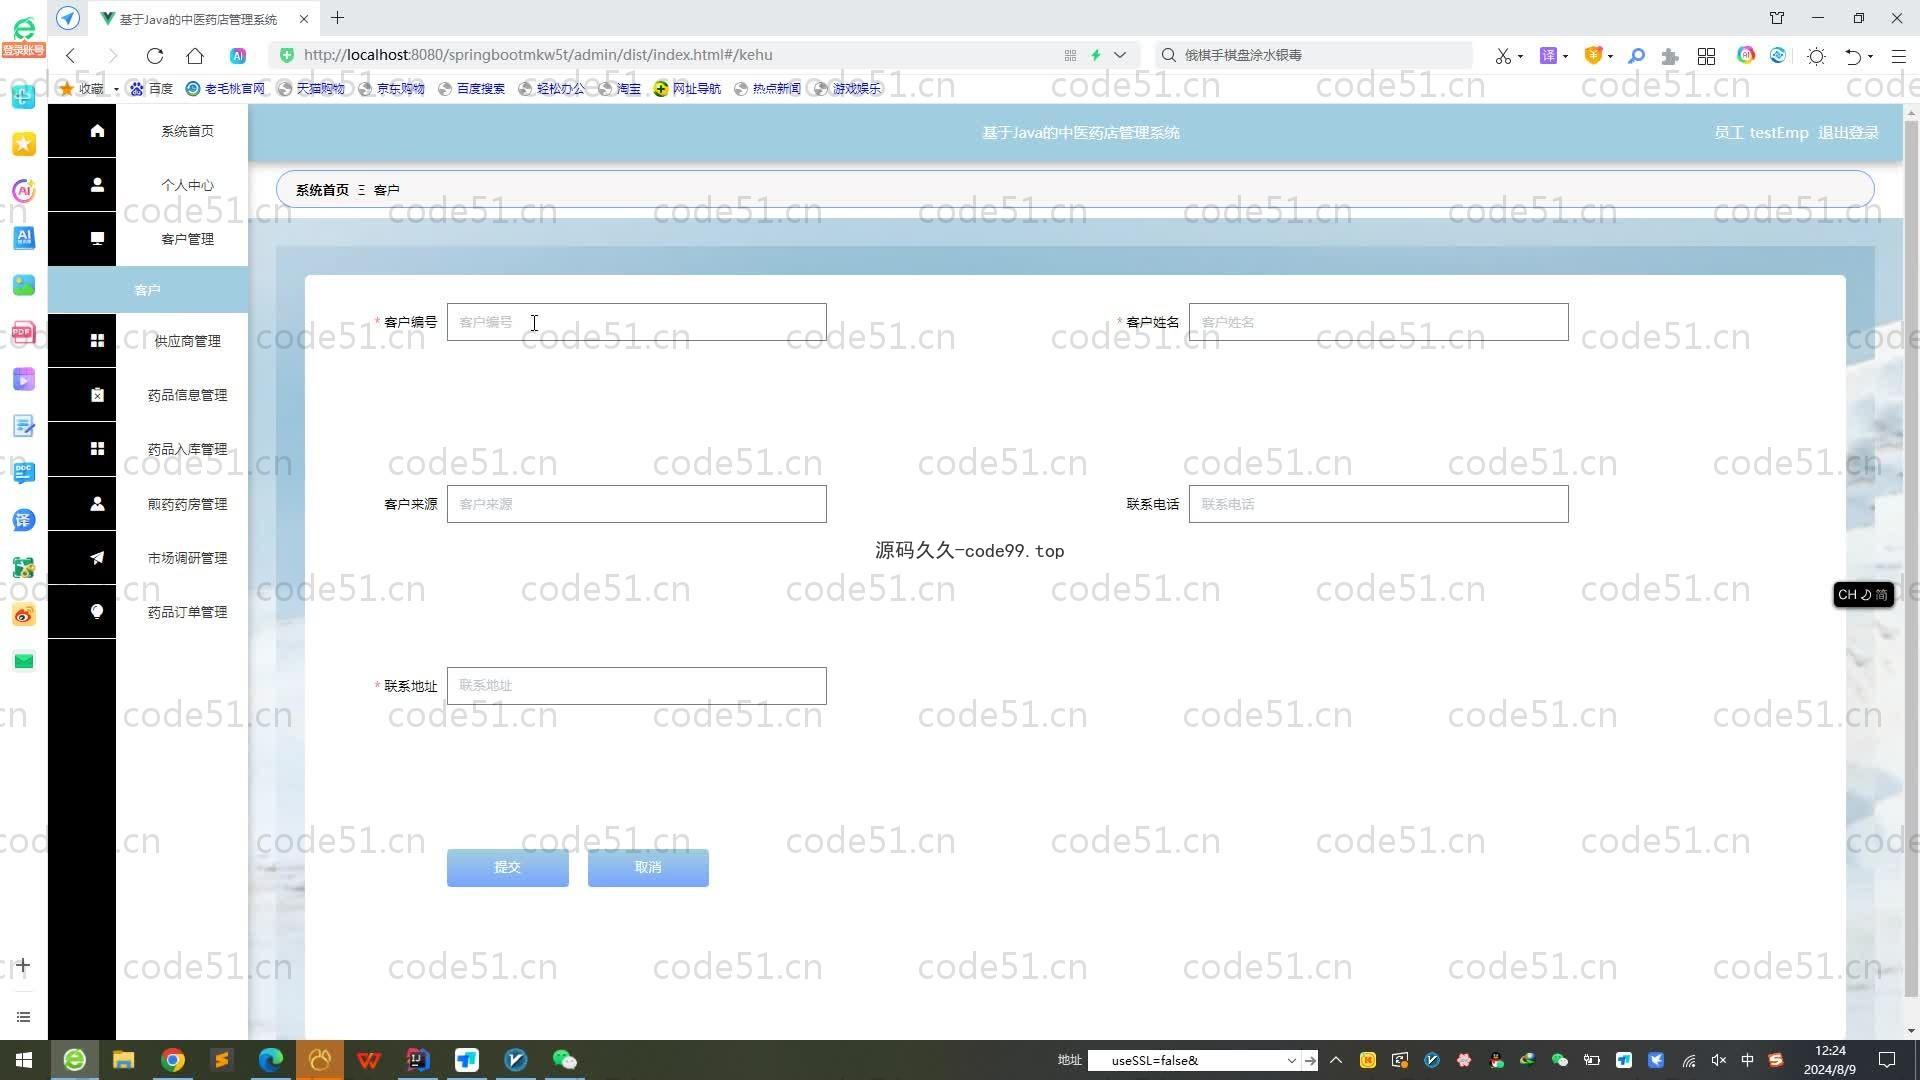Open File Explorer in the taskbar
1920x1080 pixels.
pyautogui.click(x=123, y=1060)
